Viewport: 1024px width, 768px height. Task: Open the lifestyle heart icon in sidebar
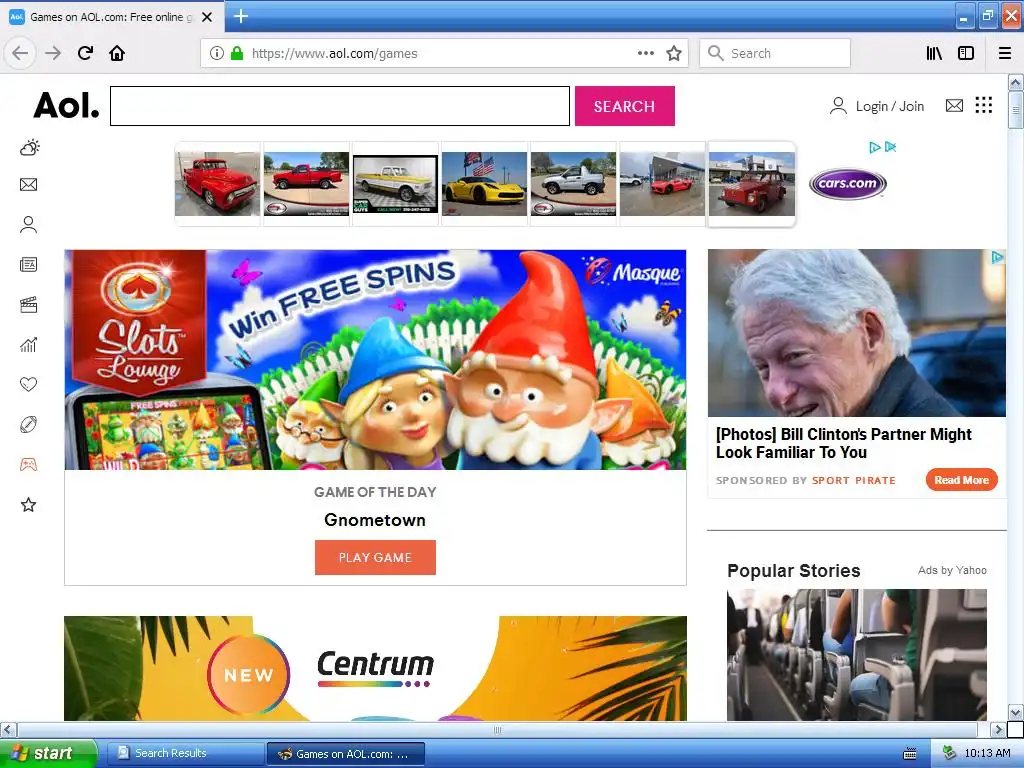pyautogui.click(x=28, y=385)
